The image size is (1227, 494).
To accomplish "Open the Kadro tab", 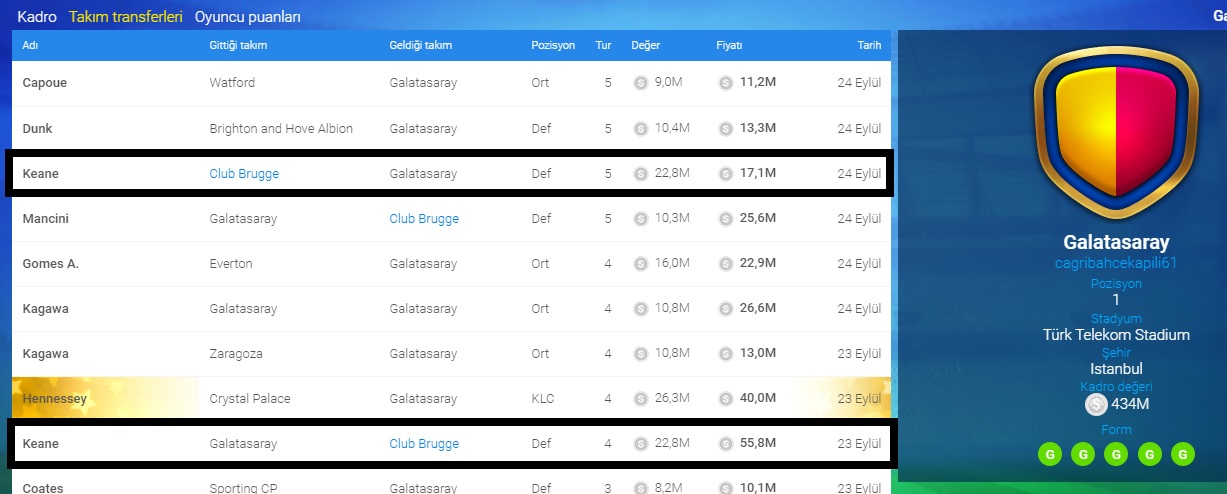I will (x=37, y=17).
